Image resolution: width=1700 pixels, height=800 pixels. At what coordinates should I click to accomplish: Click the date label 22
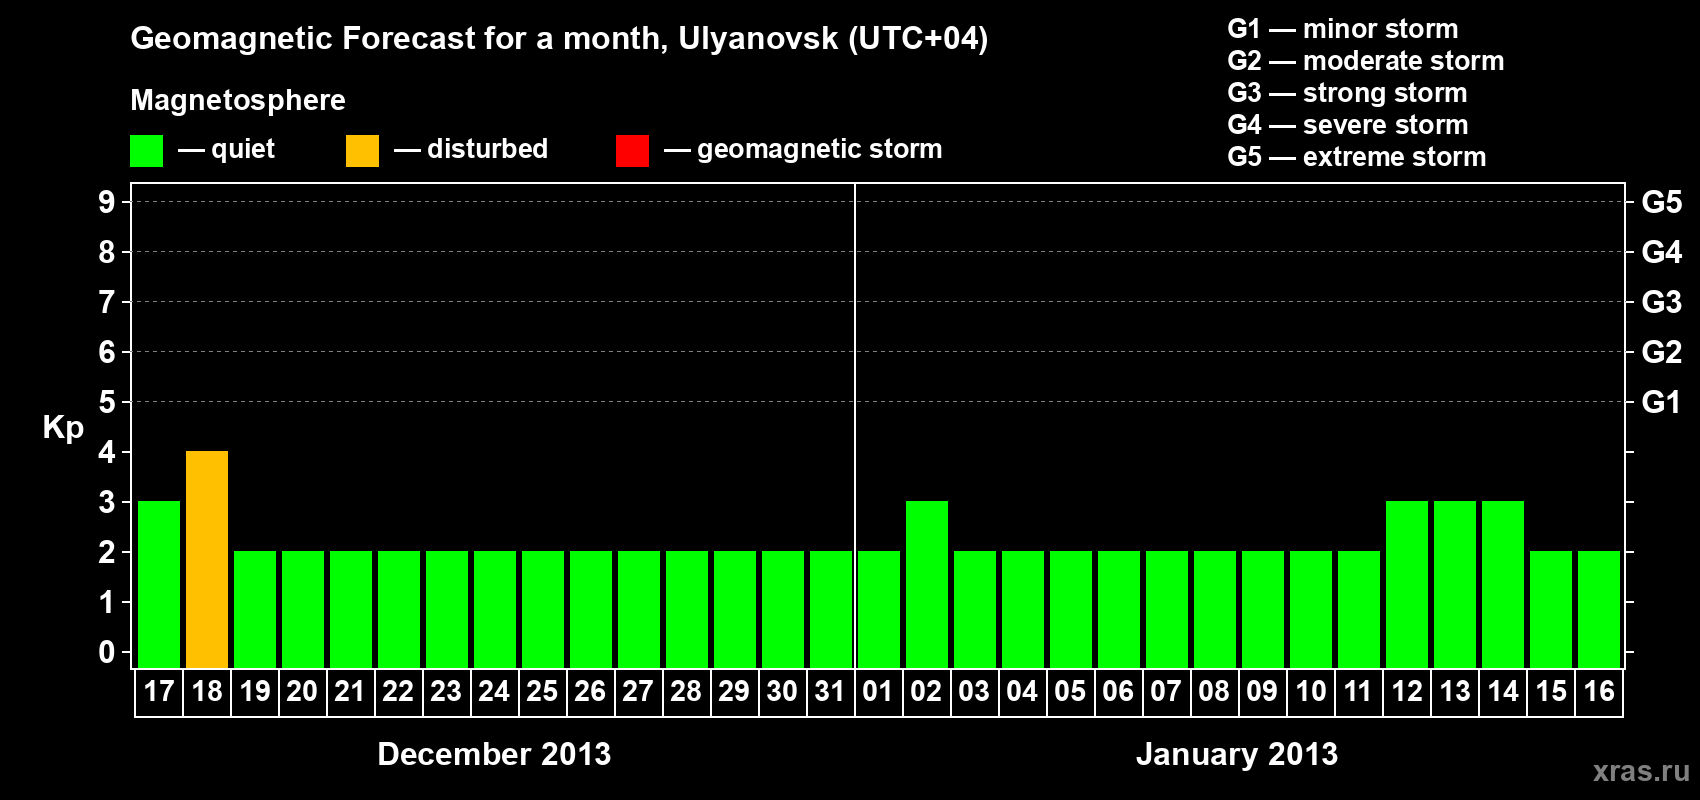(398, 691)
